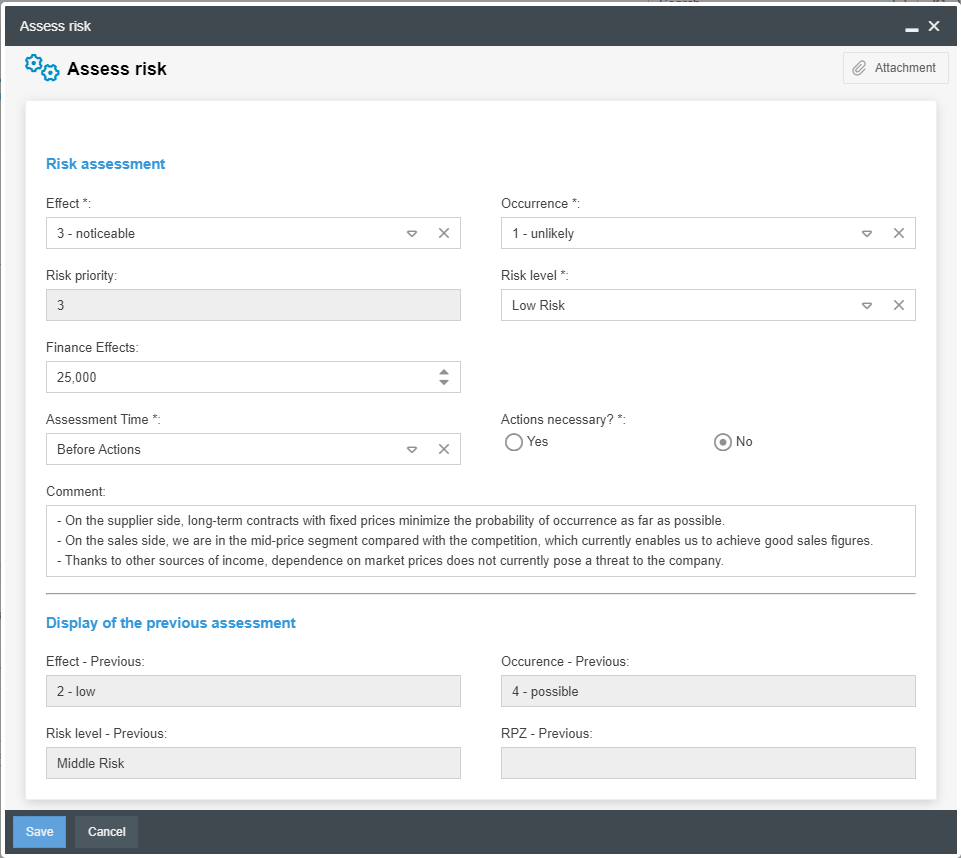Click the Cancel button

106,832
